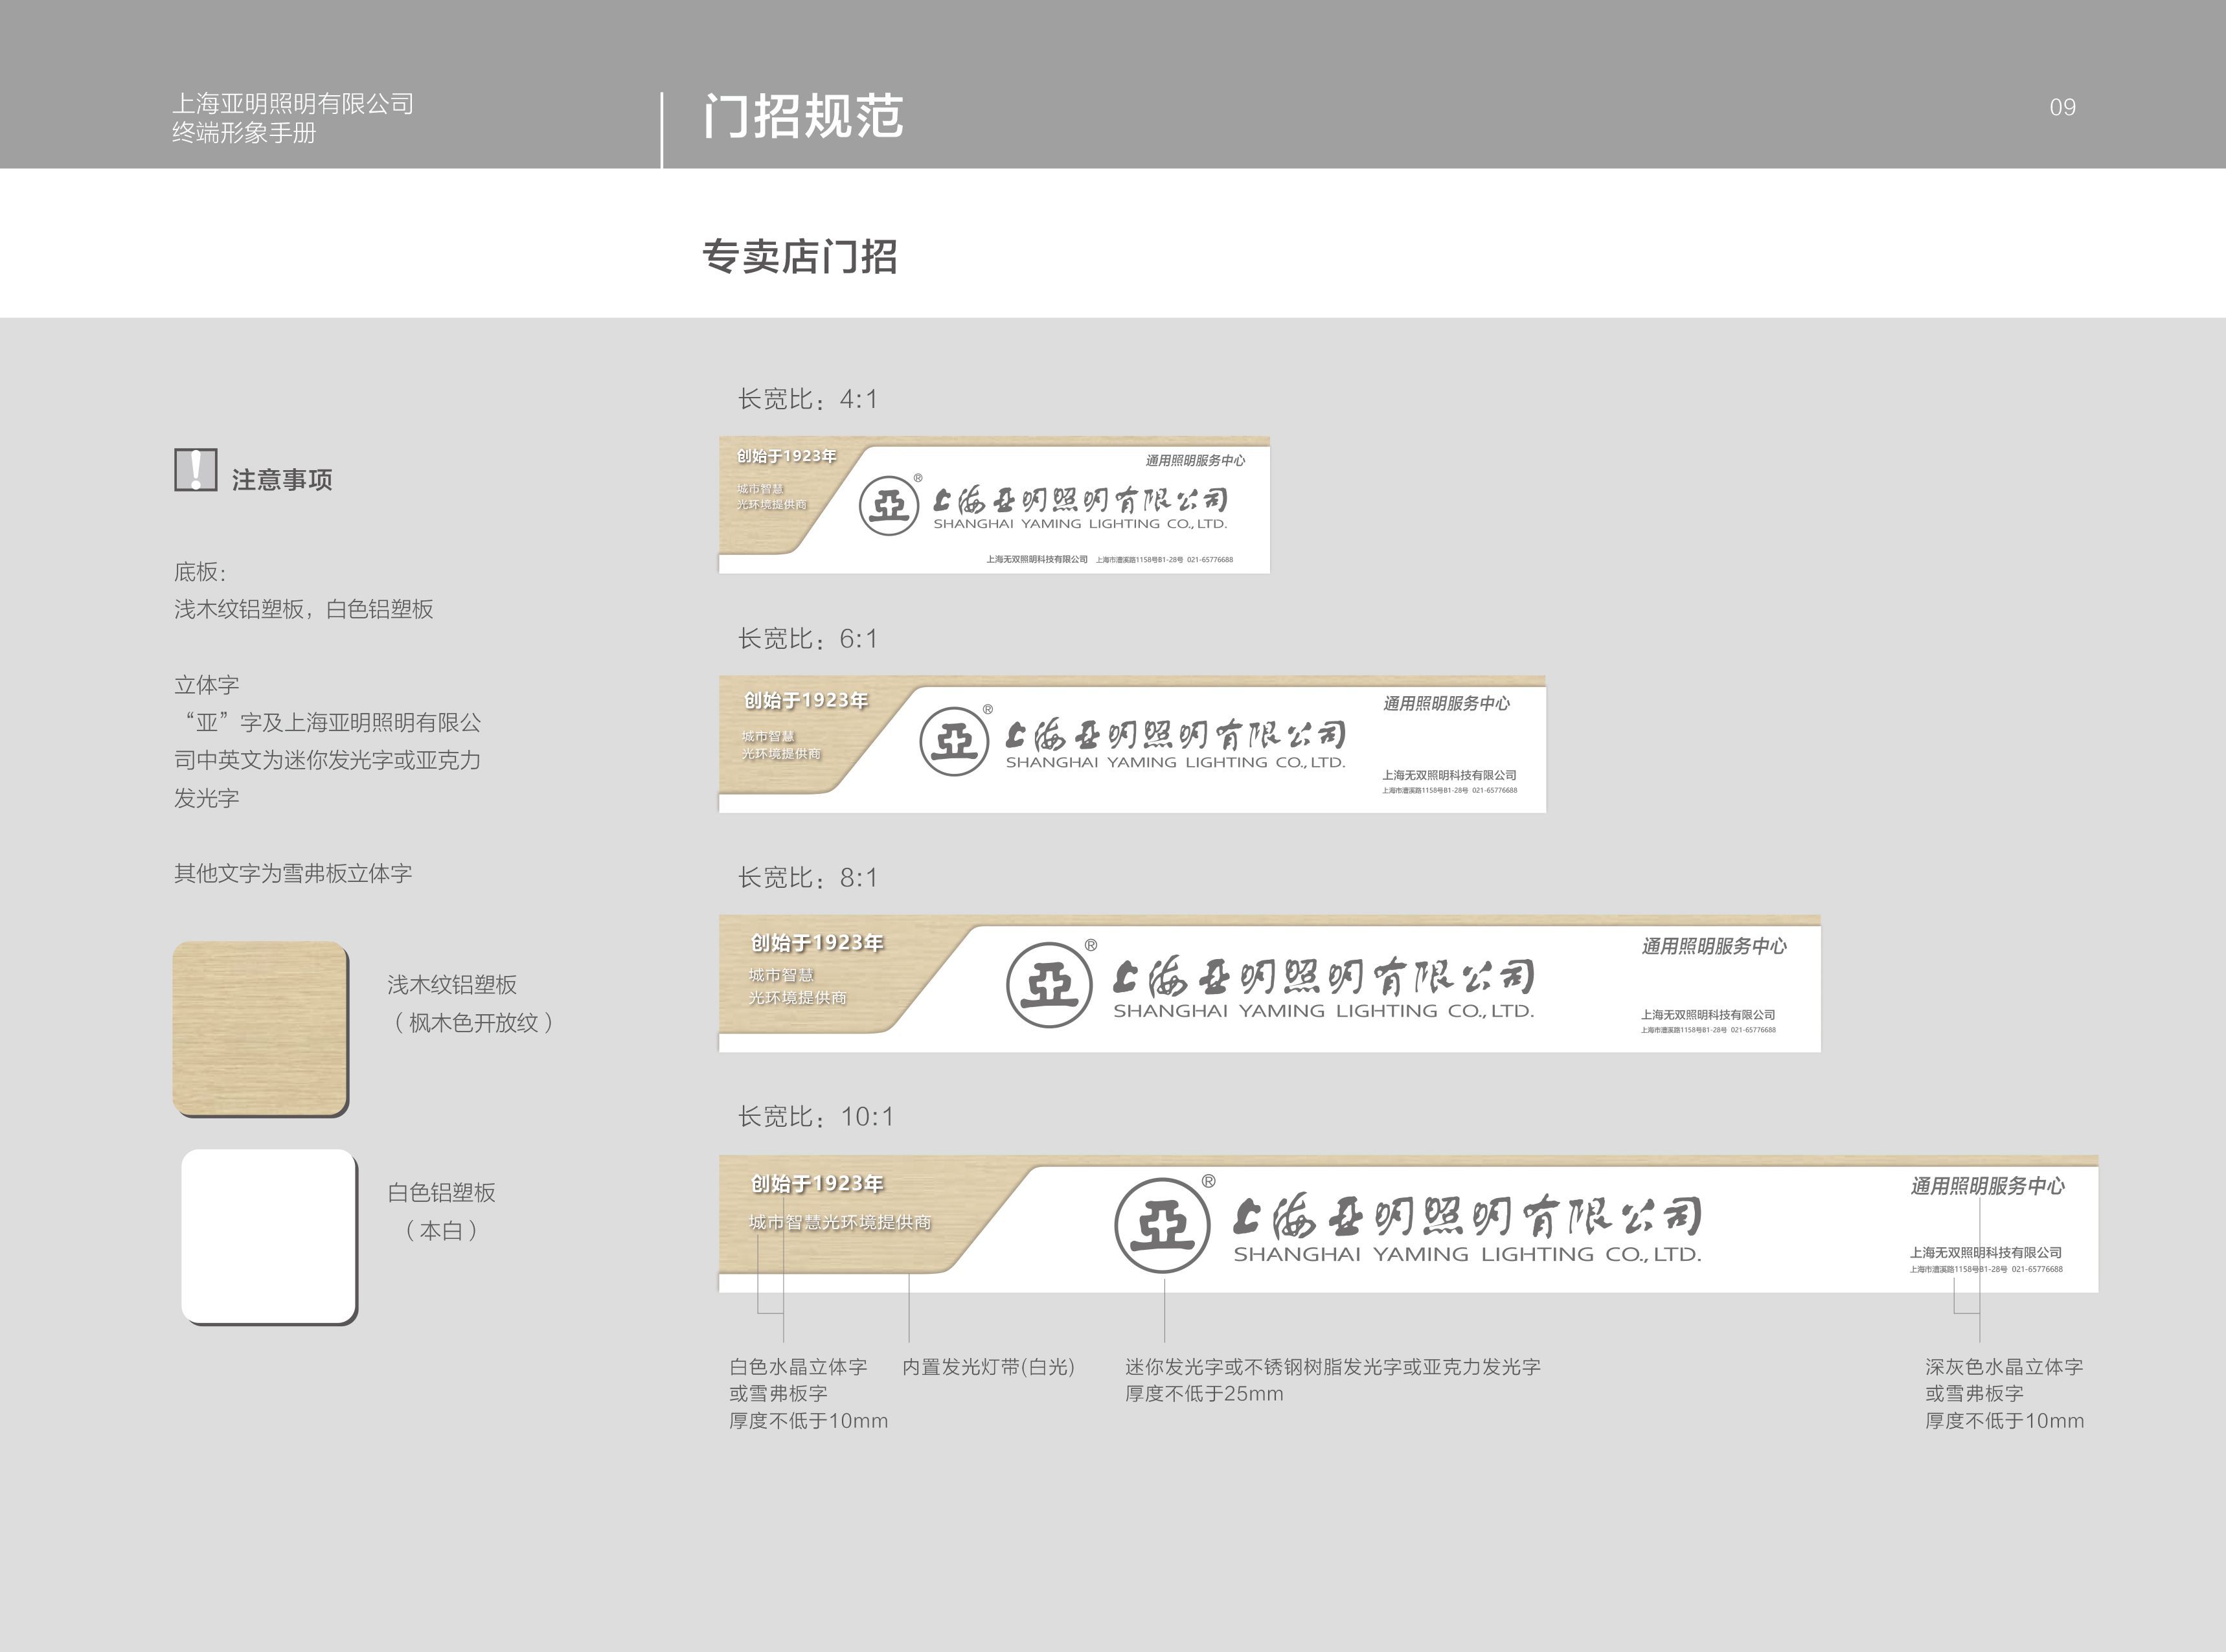
Task: Click the swatch caption 浅木纹铝塑板
Action: (452, 985)
